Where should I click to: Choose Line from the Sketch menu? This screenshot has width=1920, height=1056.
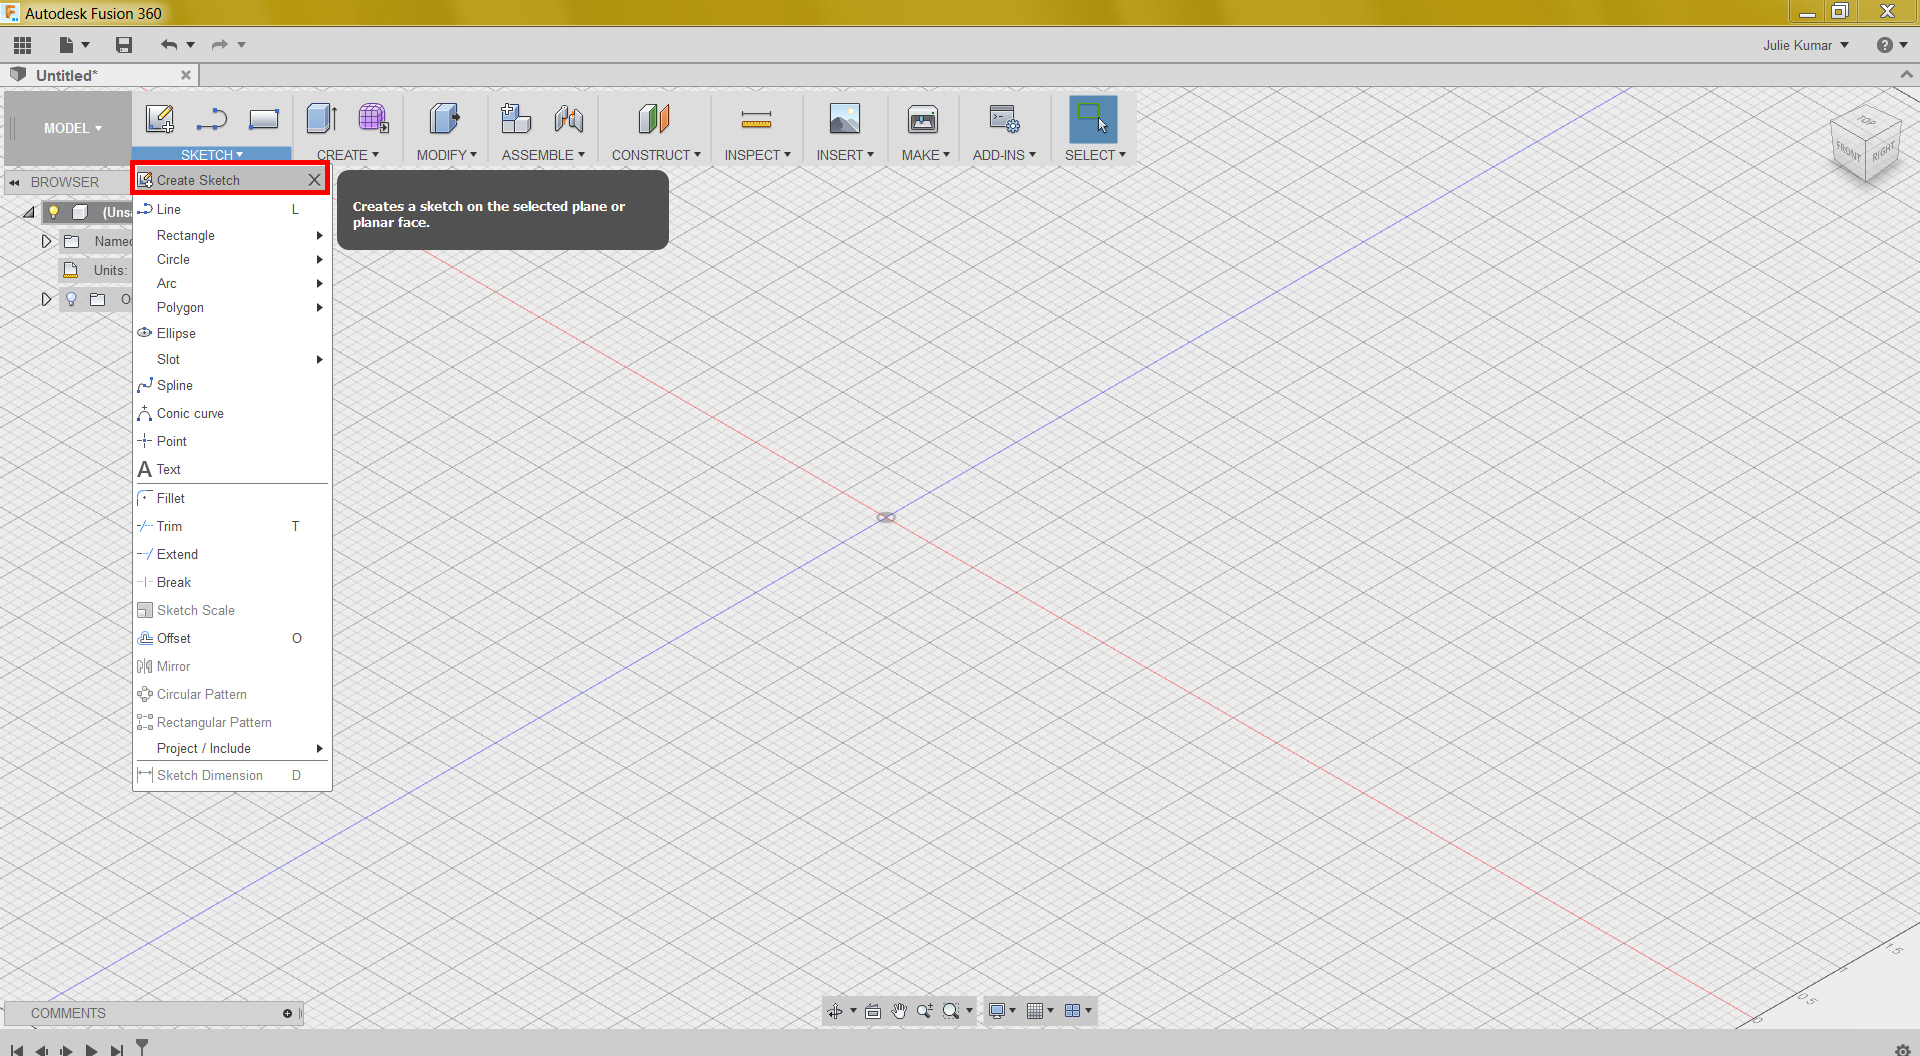pyautogui.click(x=232, y=209)
